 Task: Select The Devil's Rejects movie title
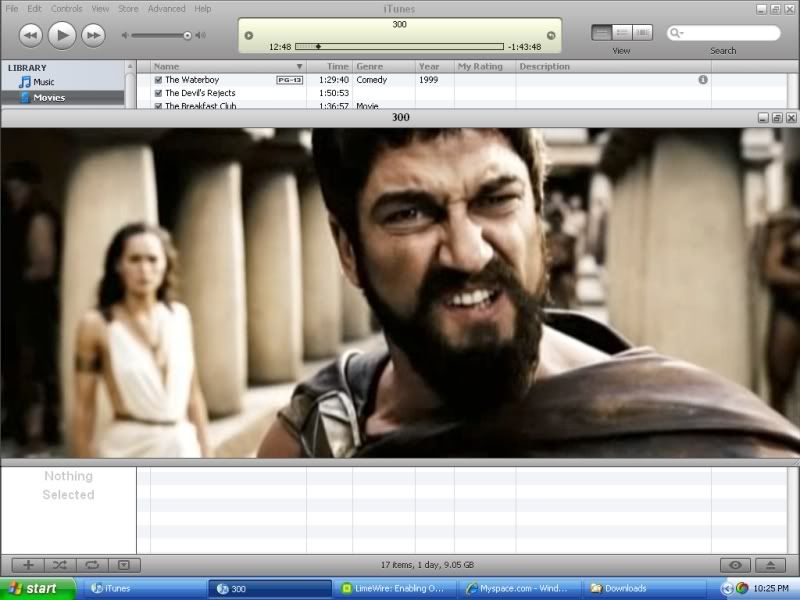(x=200, y=93)
